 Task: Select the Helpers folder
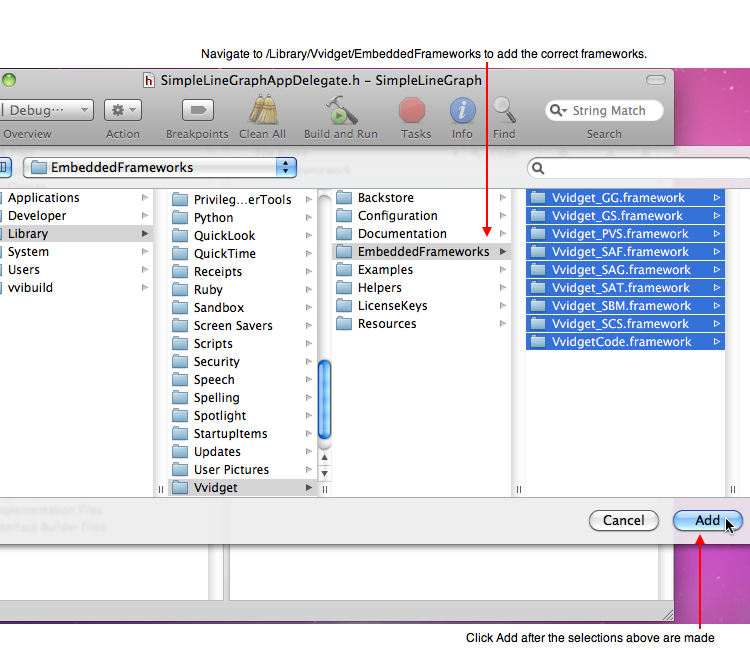click(421, 287)
